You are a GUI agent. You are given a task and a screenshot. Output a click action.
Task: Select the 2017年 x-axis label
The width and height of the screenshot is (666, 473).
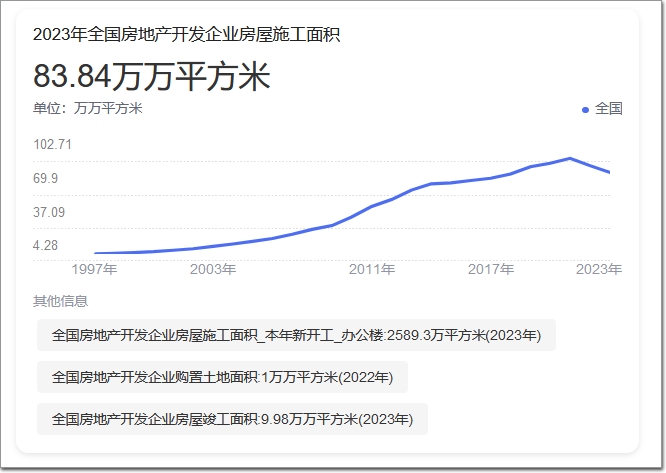(491, 269)
